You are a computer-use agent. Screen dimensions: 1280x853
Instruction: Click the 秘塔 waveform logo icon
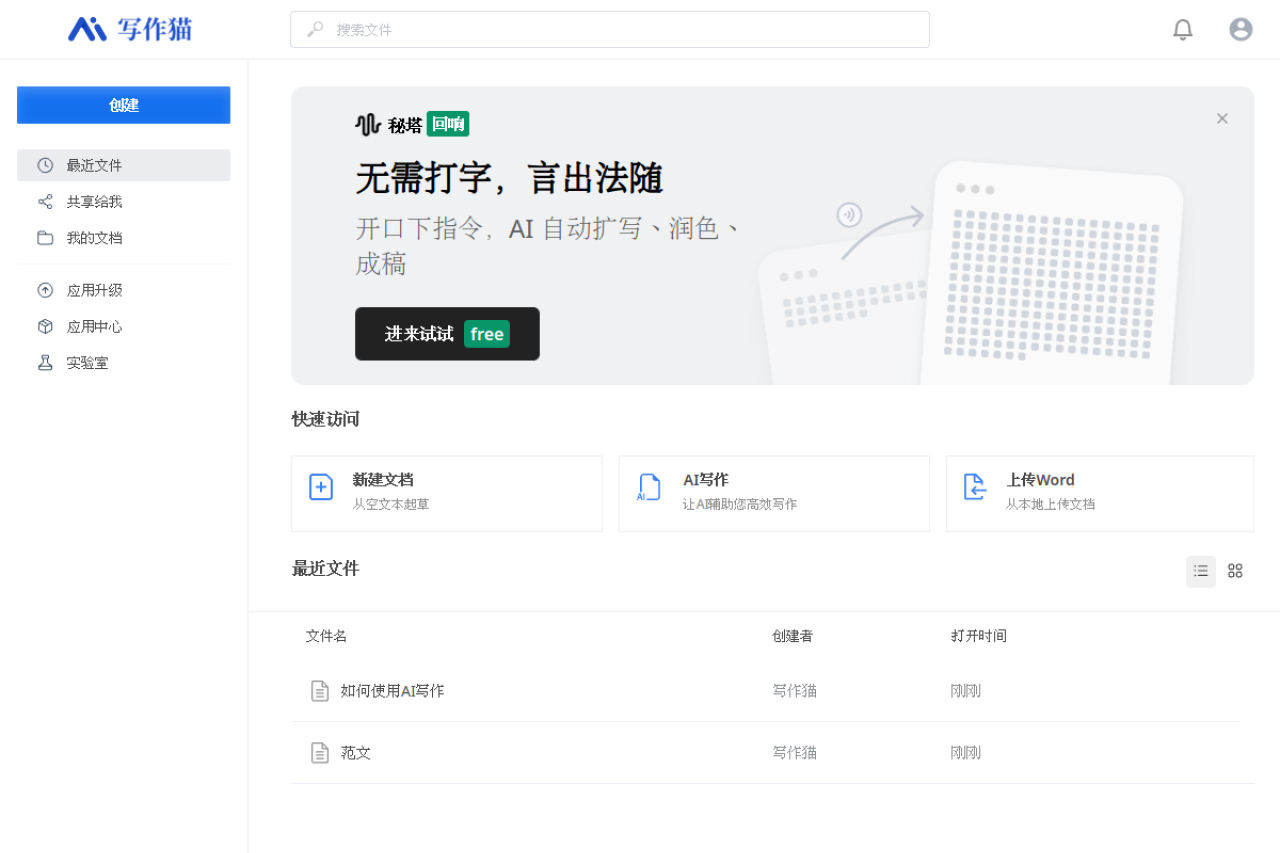pyautogui.click(x=368, y=125)
